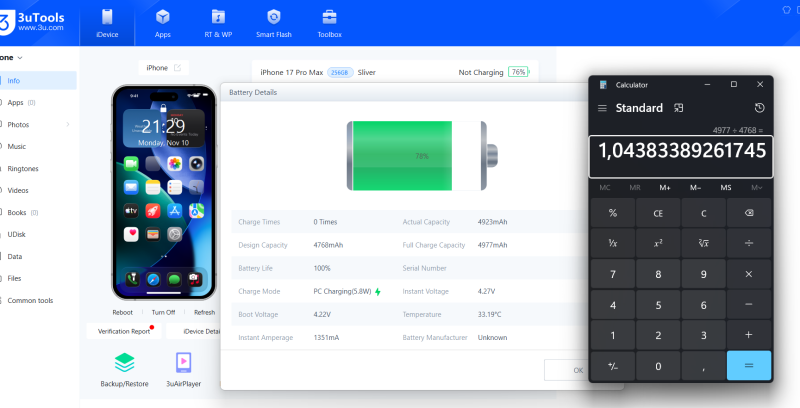Click Calculator plus key
Image resolution: width=800 pixels, height=408 pixels.
pyautogui.click(x=749, y=335)
